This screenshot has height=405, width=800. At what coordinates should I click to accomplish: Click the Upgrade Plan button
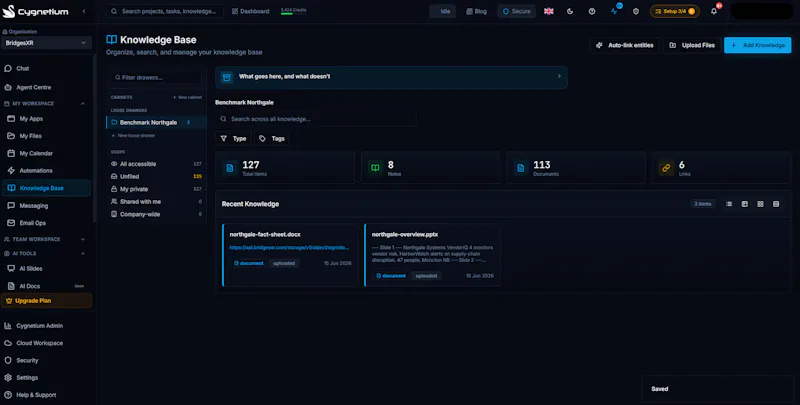(x=46, y=301)
